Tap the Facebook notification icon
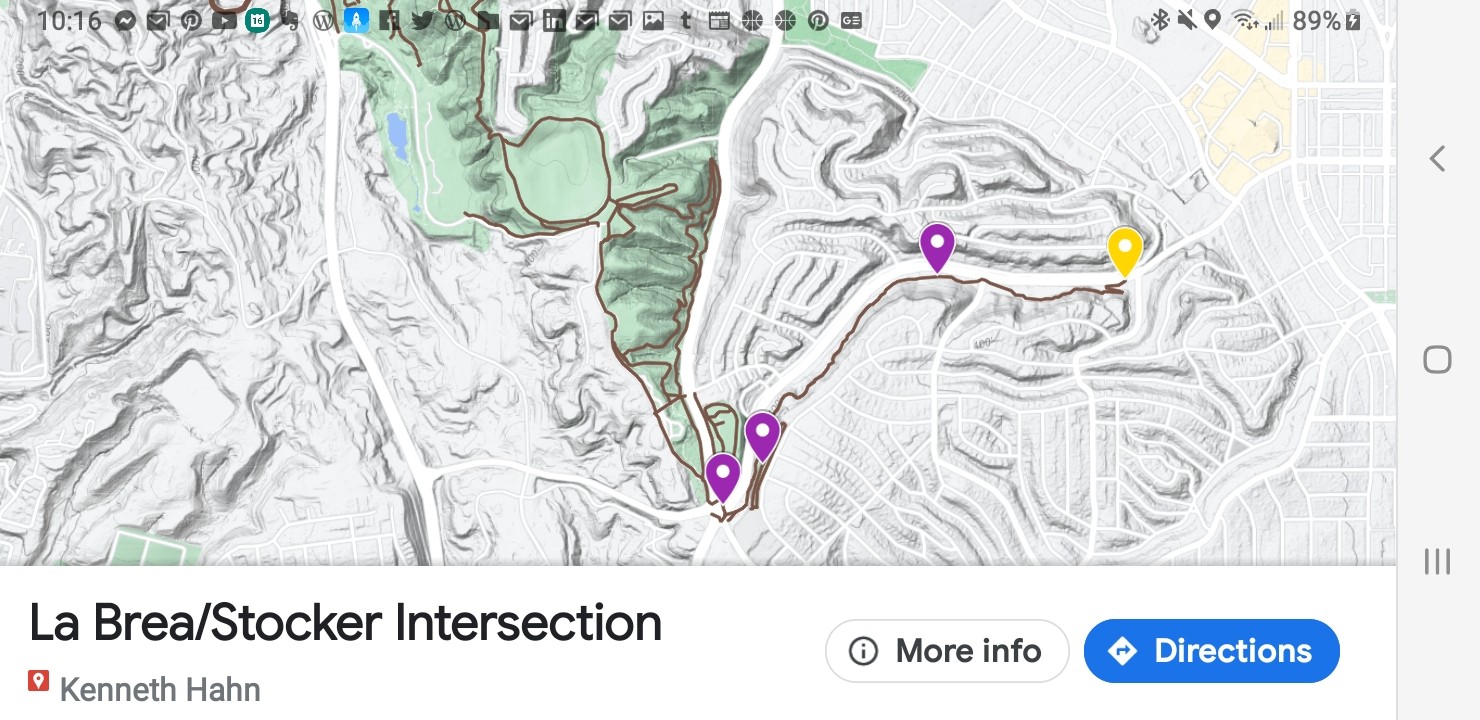 [390, 20]
